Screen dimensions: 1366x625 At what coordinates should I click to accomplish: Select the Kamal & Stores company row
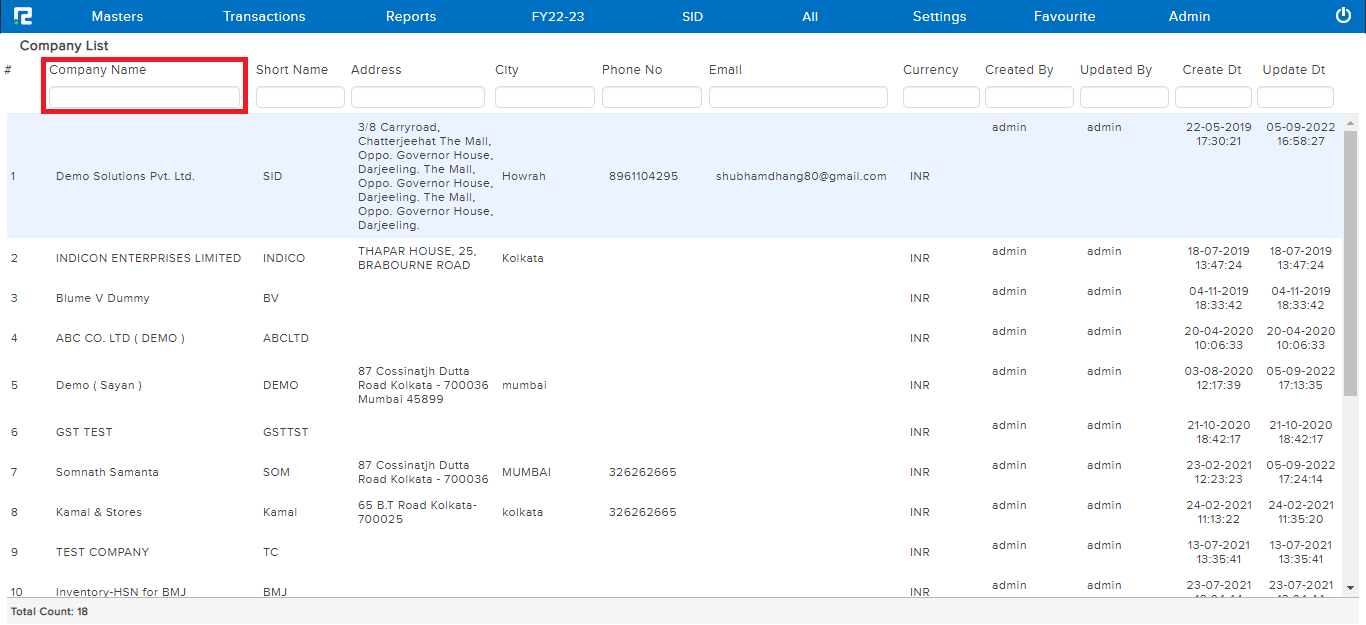click(x=99, y=512)
